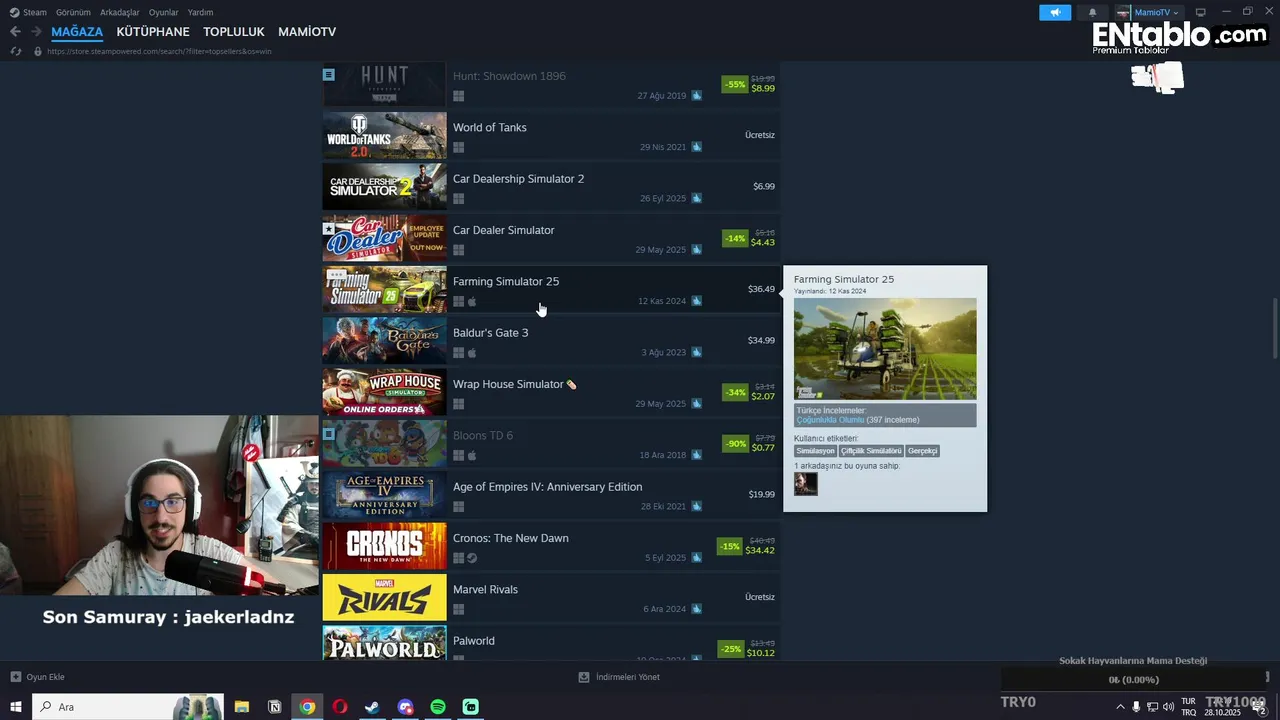Open Wrap House Simulator listing

(x=551, y=392)
